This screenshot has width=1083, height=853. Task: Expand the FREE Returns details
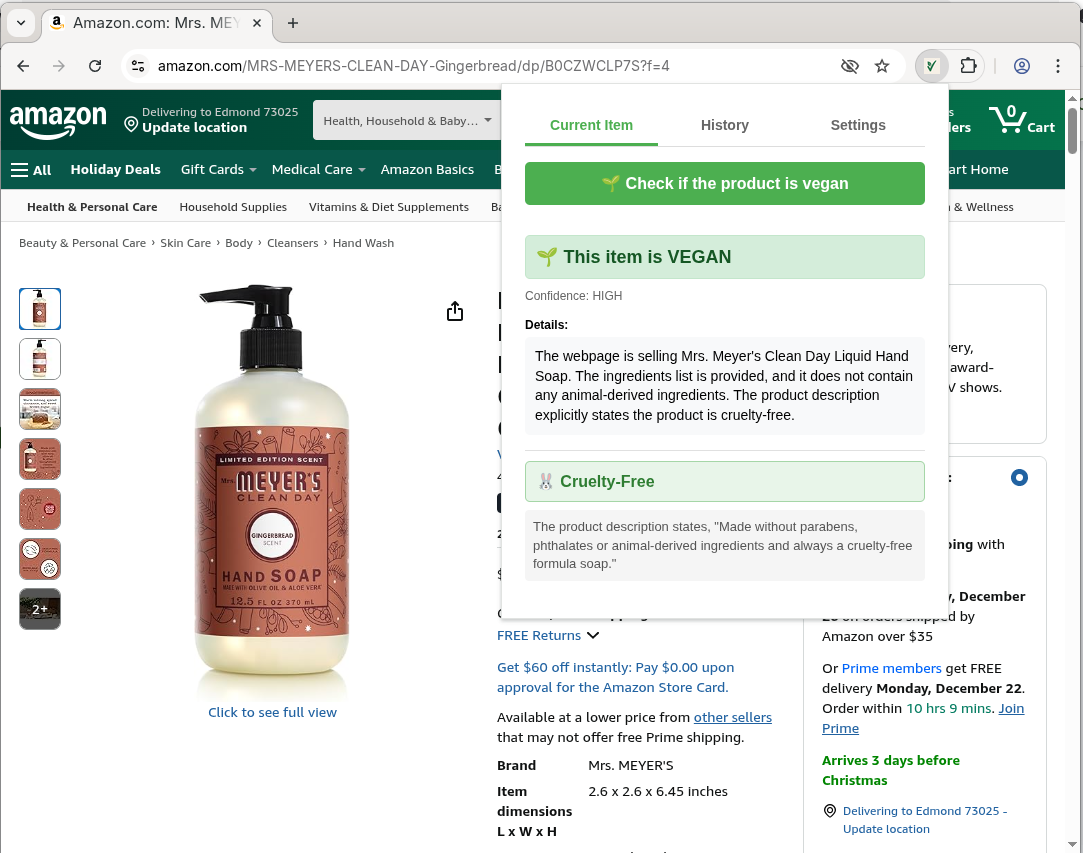click(x=593, y=635)
